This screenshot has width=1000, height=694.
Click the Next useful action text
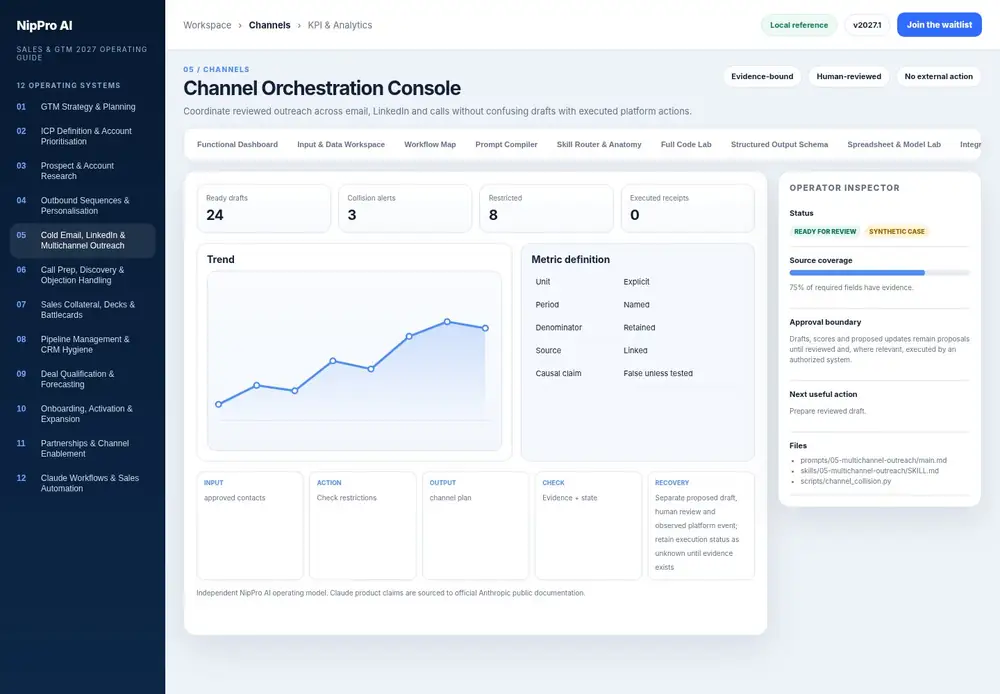823,394
